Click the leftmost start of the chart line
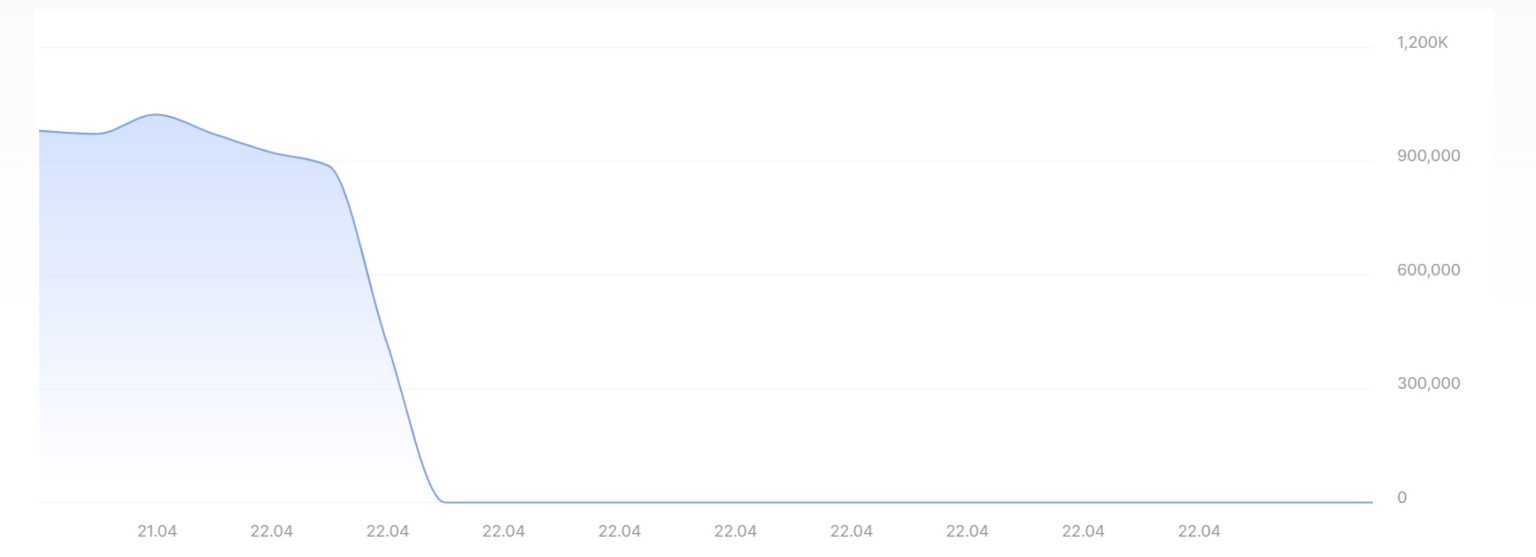The width and height of the screenshot is (1536, 557). point(40,131)
